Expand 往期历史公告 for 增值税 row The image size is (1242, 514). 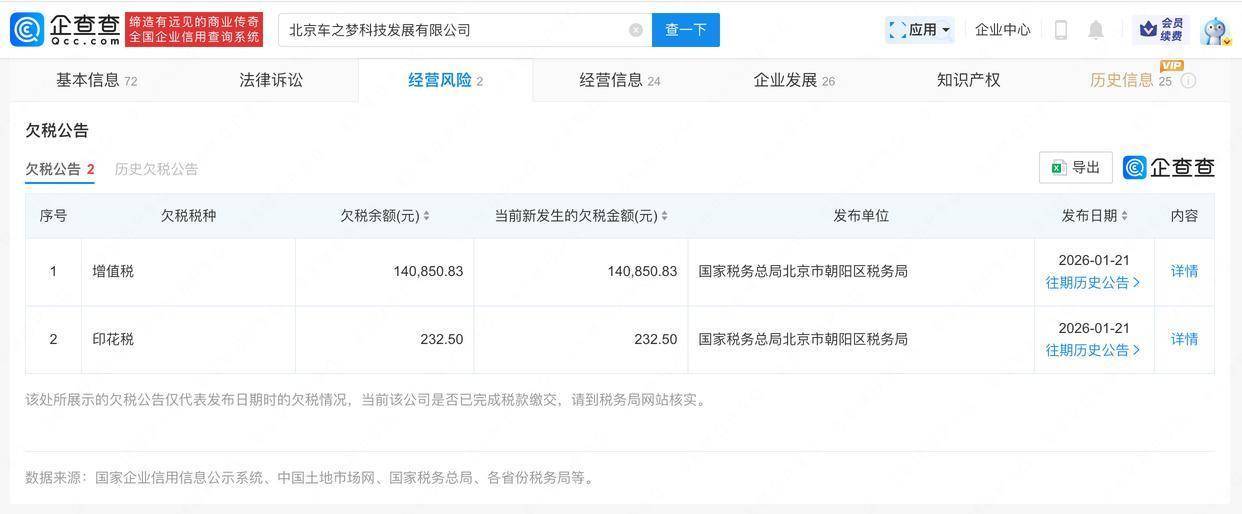pos(1093,283)
